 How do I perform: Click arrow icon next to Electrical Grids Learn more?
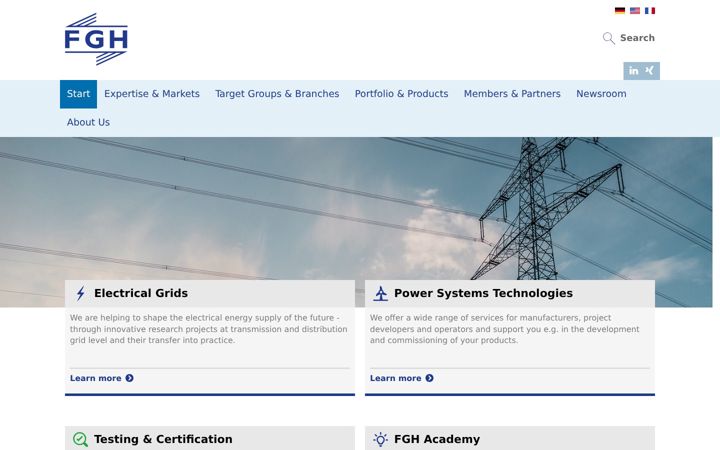click(129, 378)
